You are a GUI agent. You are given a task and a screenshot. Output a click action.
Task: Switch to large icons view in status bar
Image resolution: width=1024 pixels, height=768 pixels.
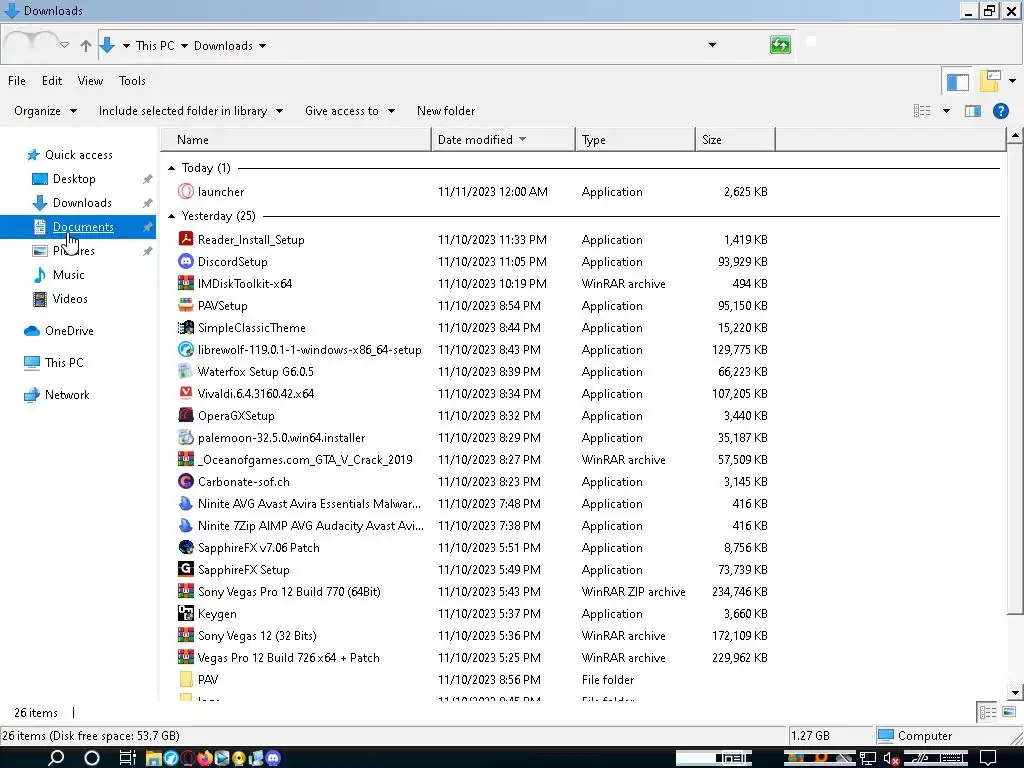click(x=1008, y=712)
